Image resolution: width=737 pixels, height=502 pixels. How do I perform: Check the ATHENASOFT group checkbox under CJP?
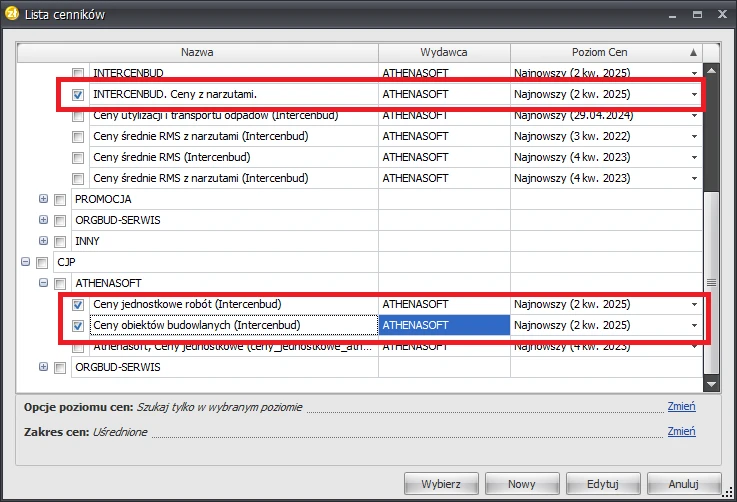click(x=60, y=283)
